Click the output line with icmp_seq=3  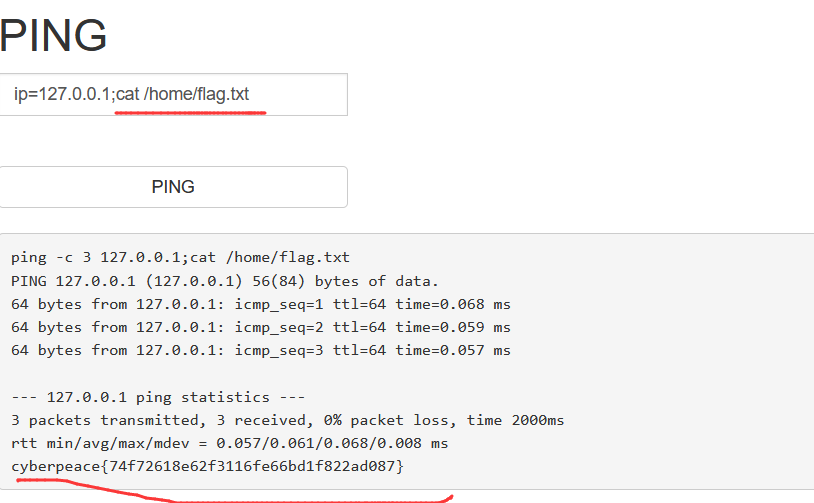(261, 350)
